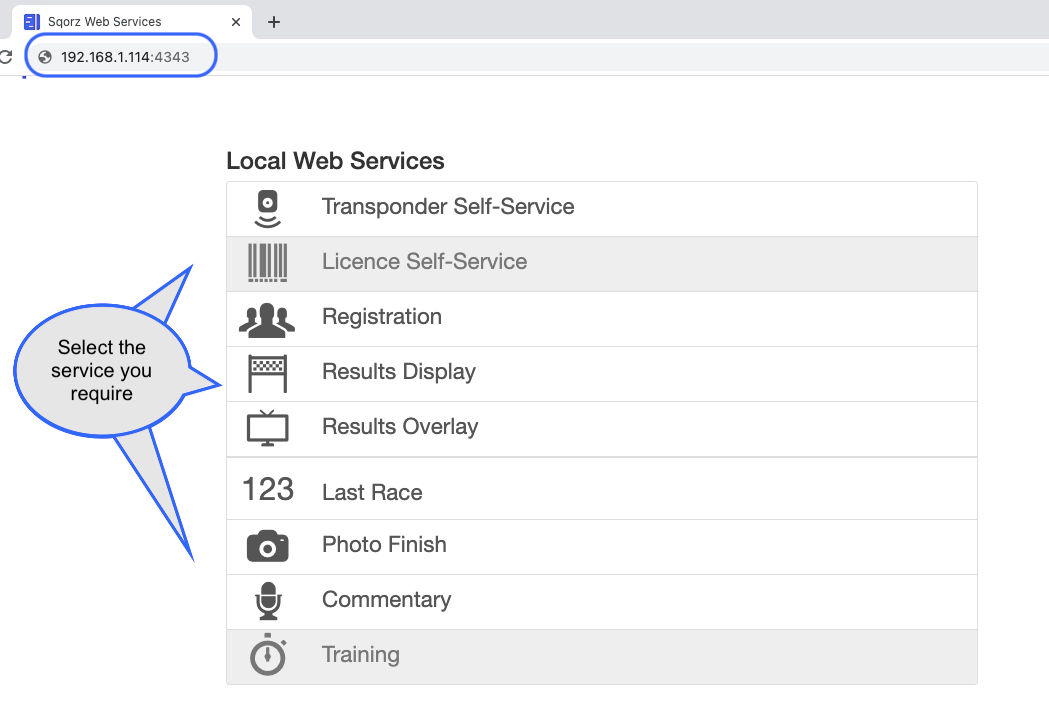Click the 123 Last Race icon
Image resolution: width=1049 pixels, height=715 pixels.
click(268, 489)
